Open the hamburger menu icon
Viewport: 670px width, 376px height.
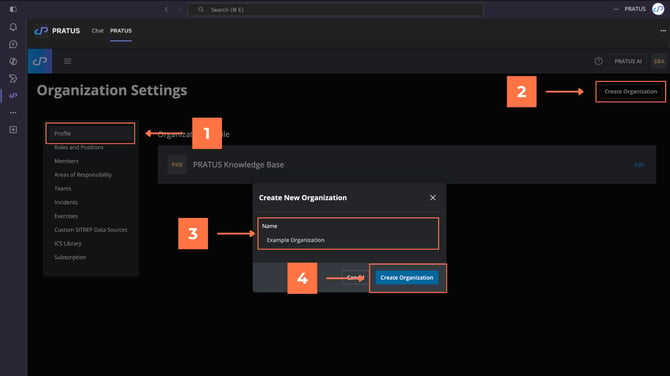68,61
